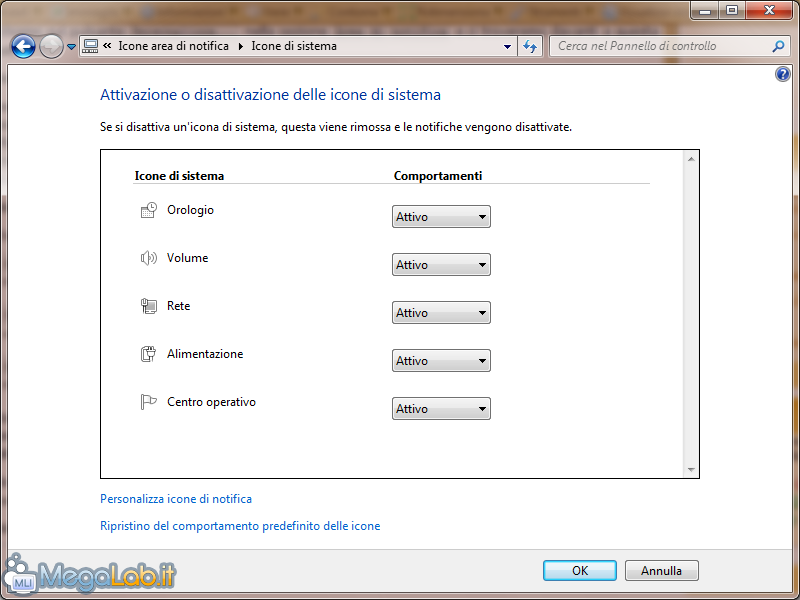Show previous breadcrumb locations chevron

pyautogui.click(x=107, y=45)
